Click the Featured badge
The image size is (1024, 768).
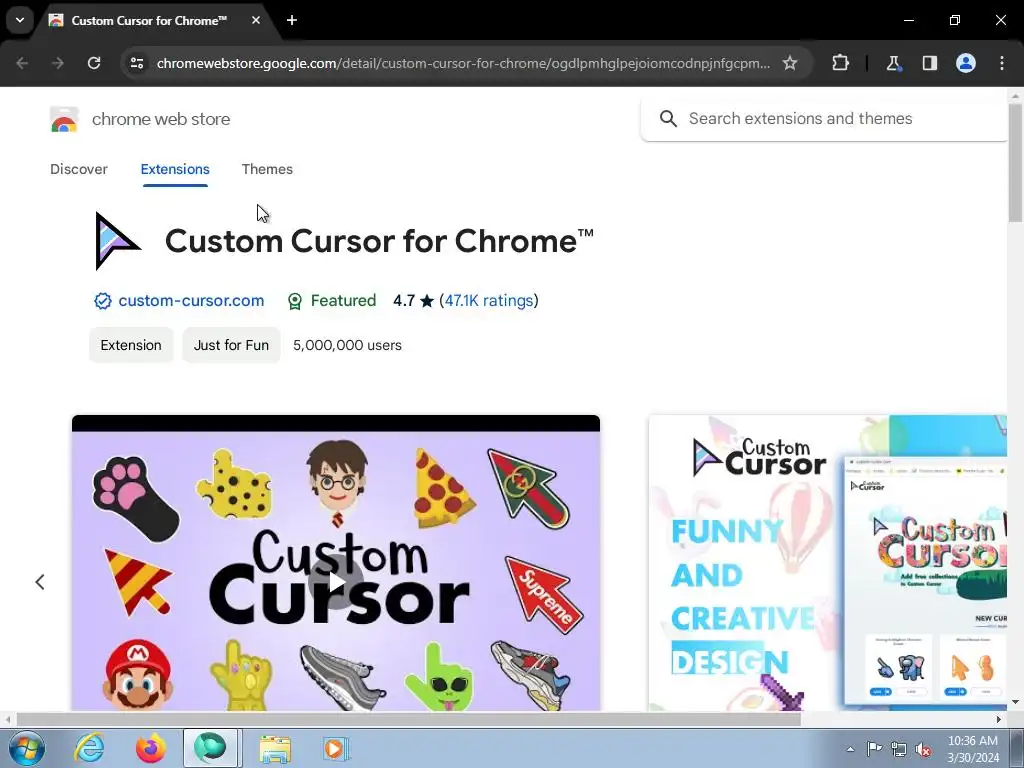click(332, 300)
